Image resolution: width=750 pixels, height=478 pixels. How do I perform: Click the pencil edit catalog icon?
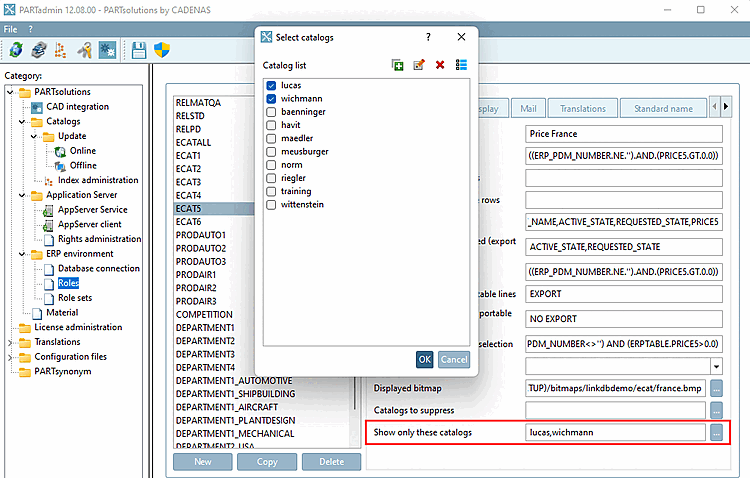(x=419, y=65)
